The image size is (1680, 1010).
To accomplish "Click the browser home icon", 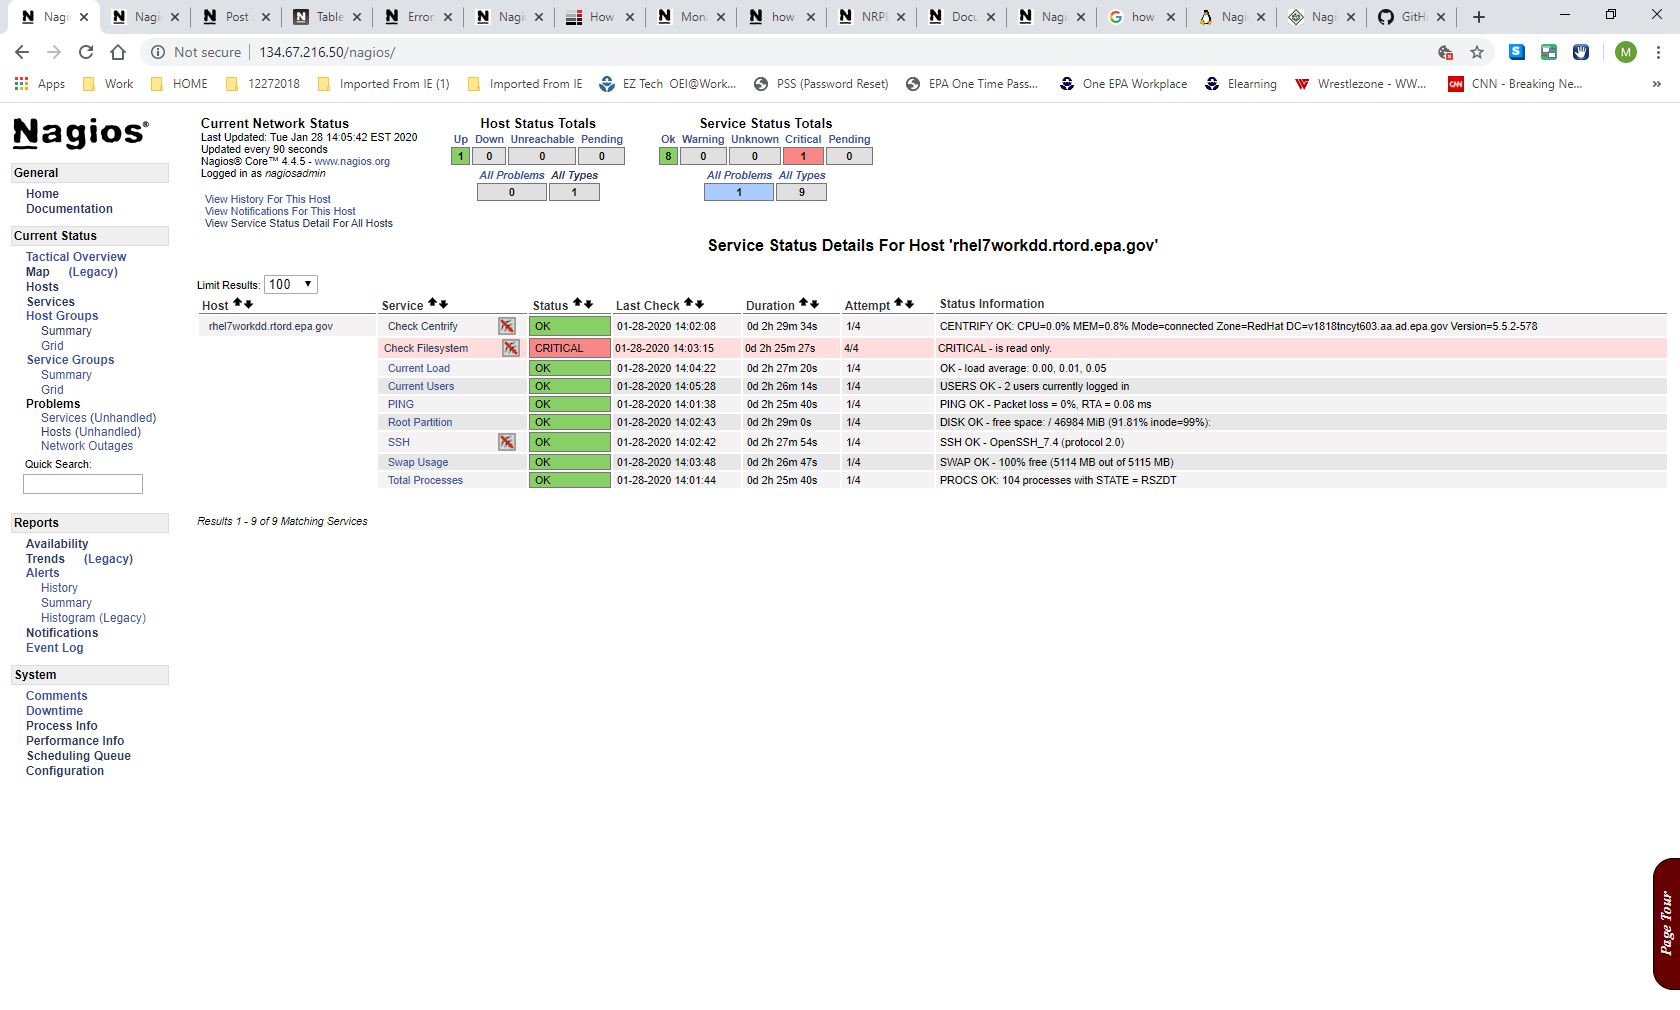I will pos(118,52).
